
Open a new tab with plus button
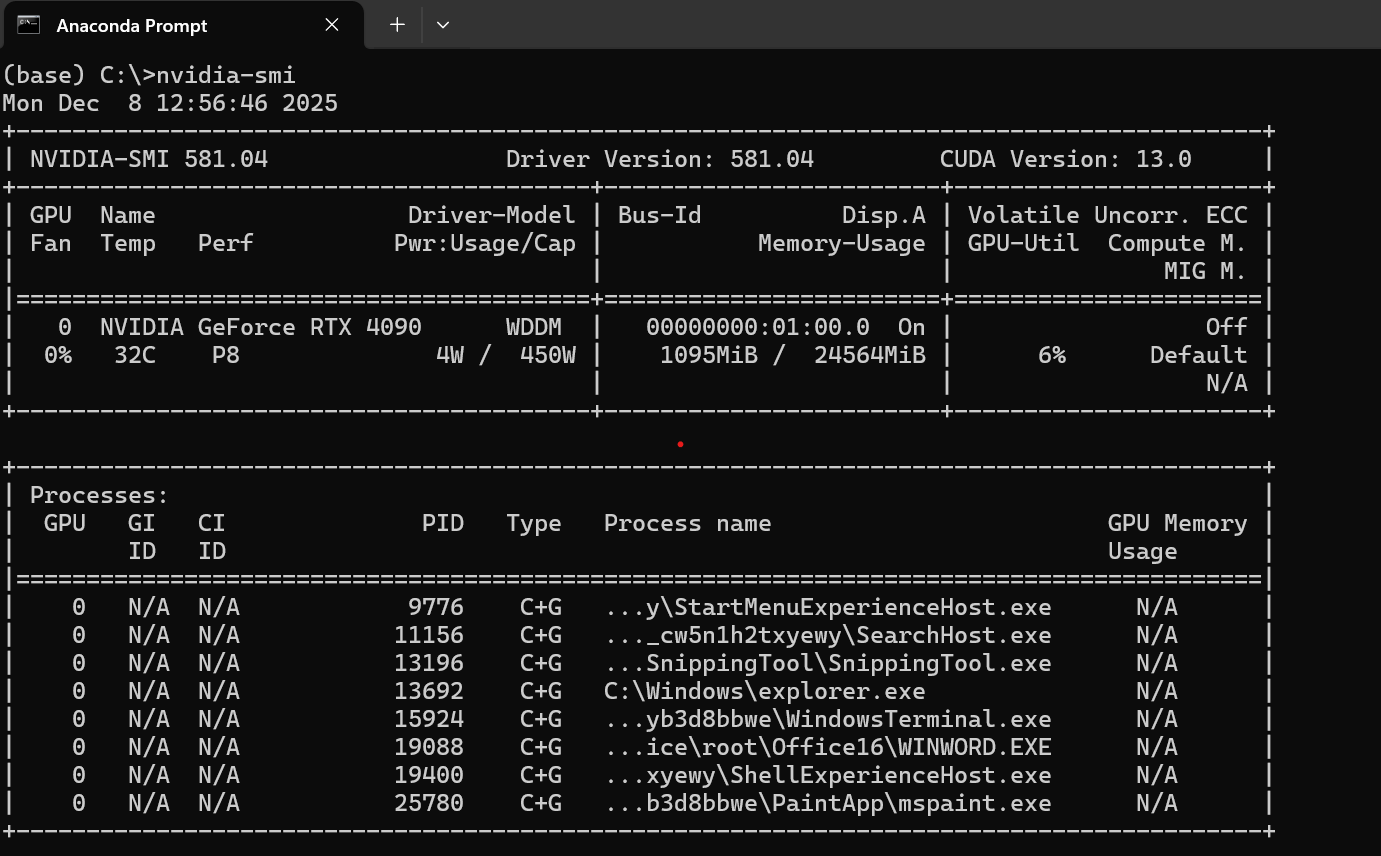[397, 25]
